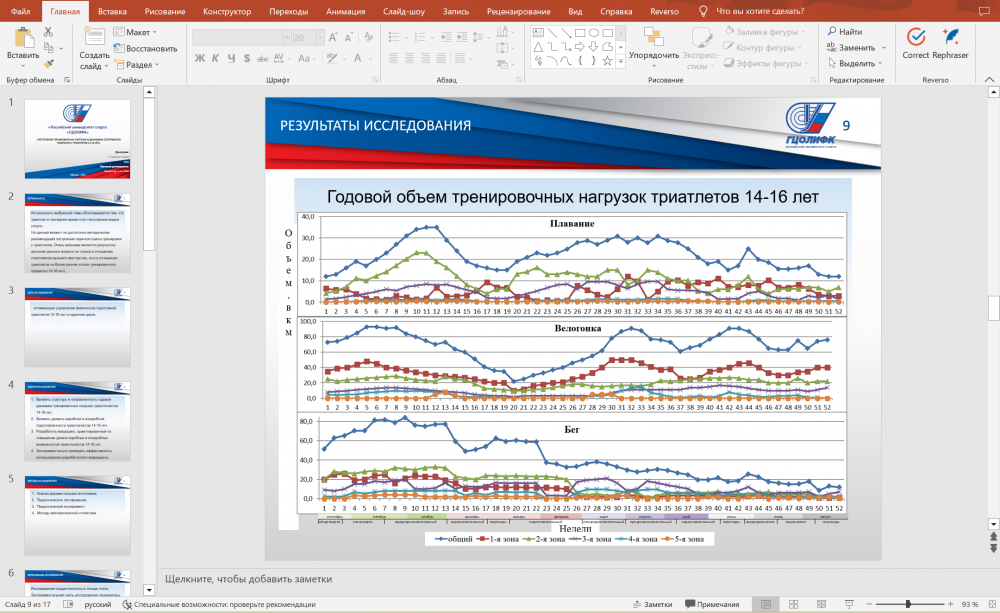
Task: Click the Format Painter brush icon
Action: point(48,64)
